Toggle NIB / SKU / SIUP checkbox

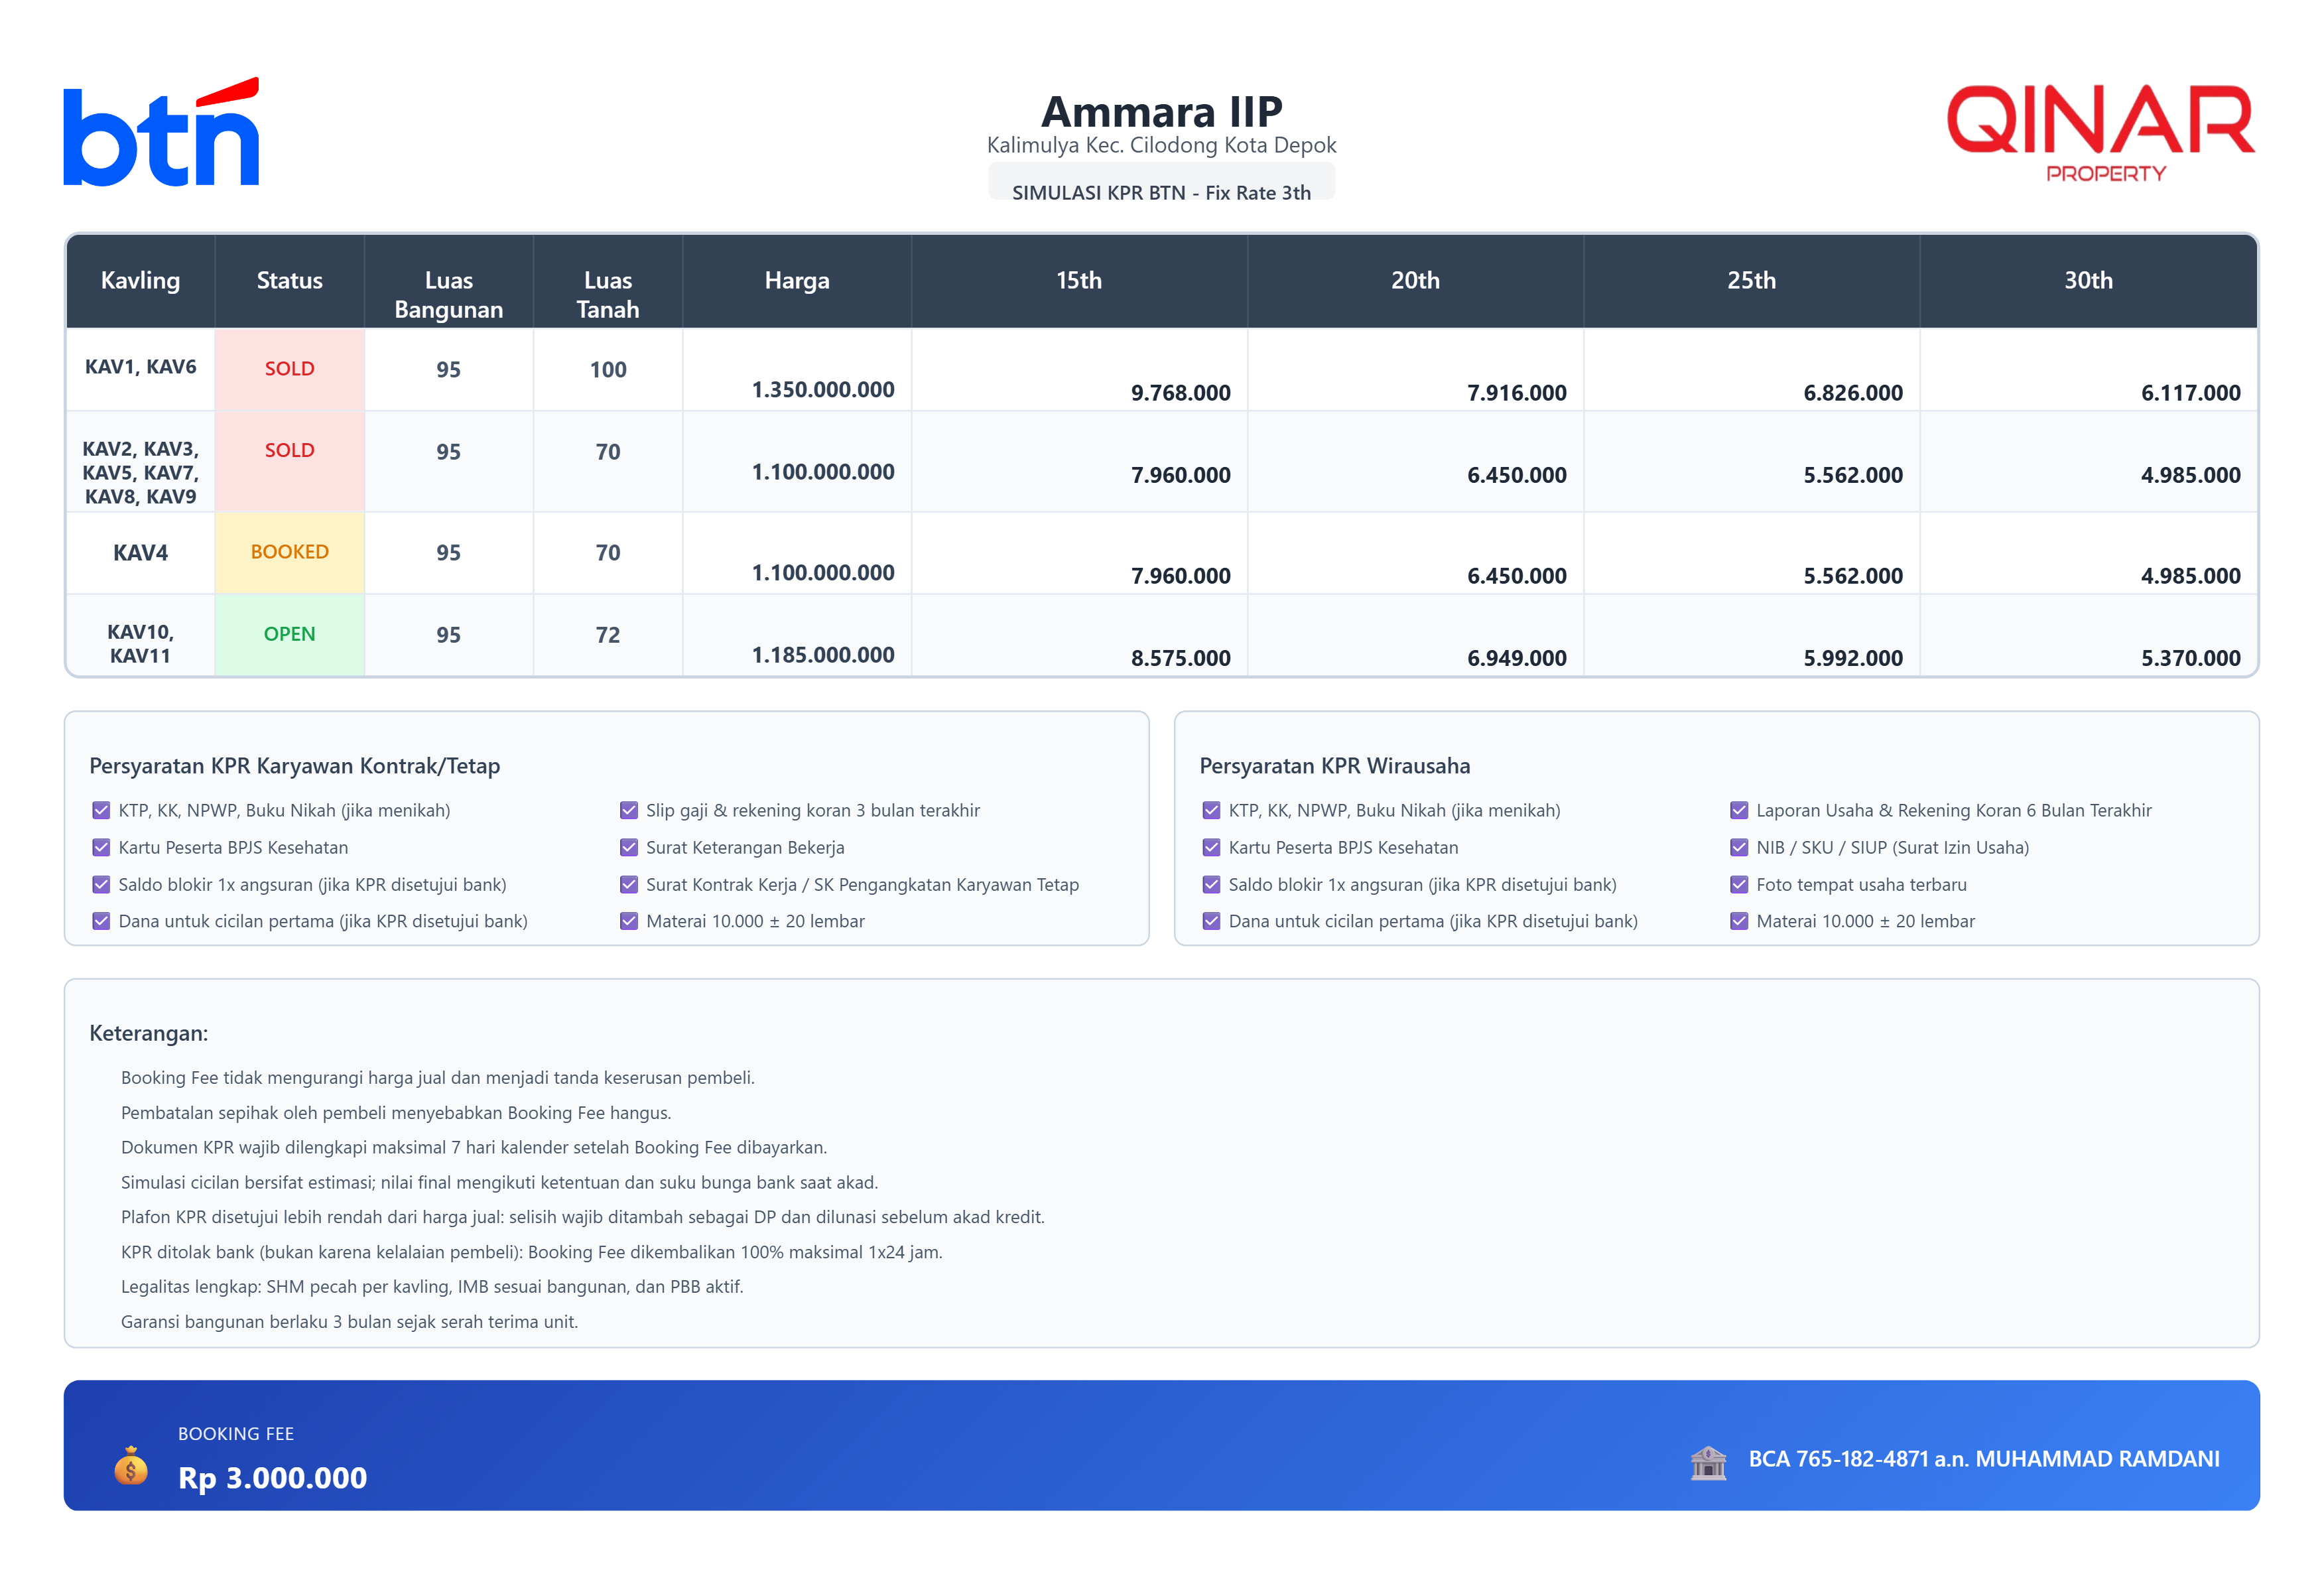[1739, 847]
